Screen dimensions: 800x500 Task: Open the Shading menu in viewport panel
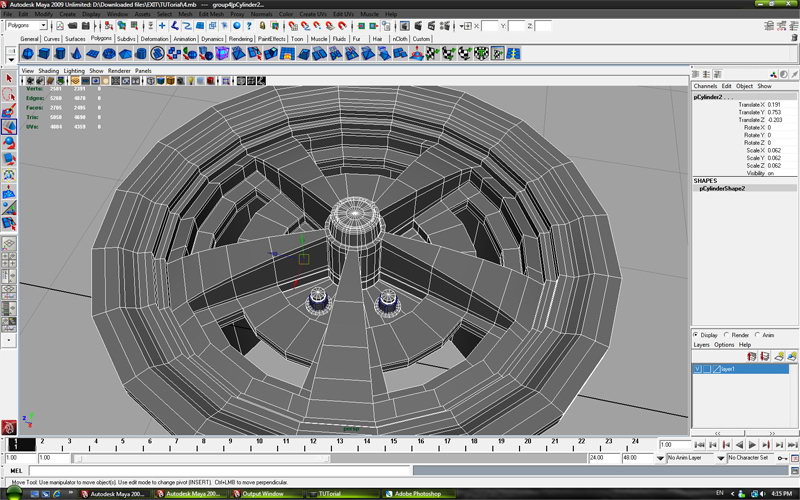click(x=50, y=71)
